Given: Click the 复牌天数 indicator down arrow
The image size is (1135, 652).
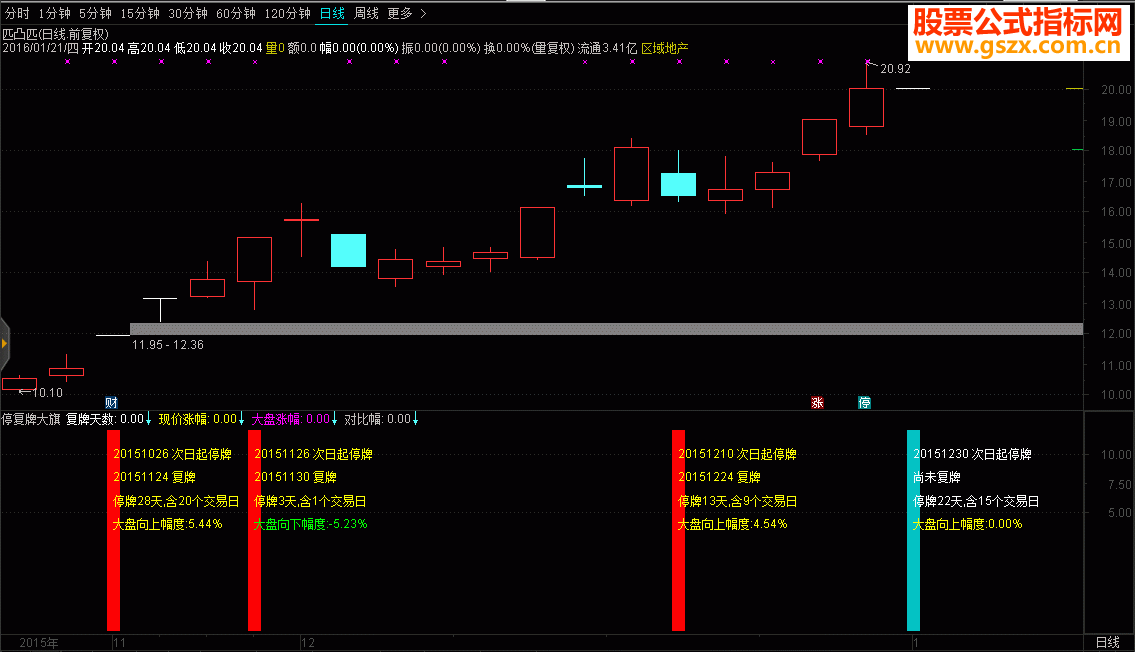Looking at the screenshot, I should click(x=149, y=419).
